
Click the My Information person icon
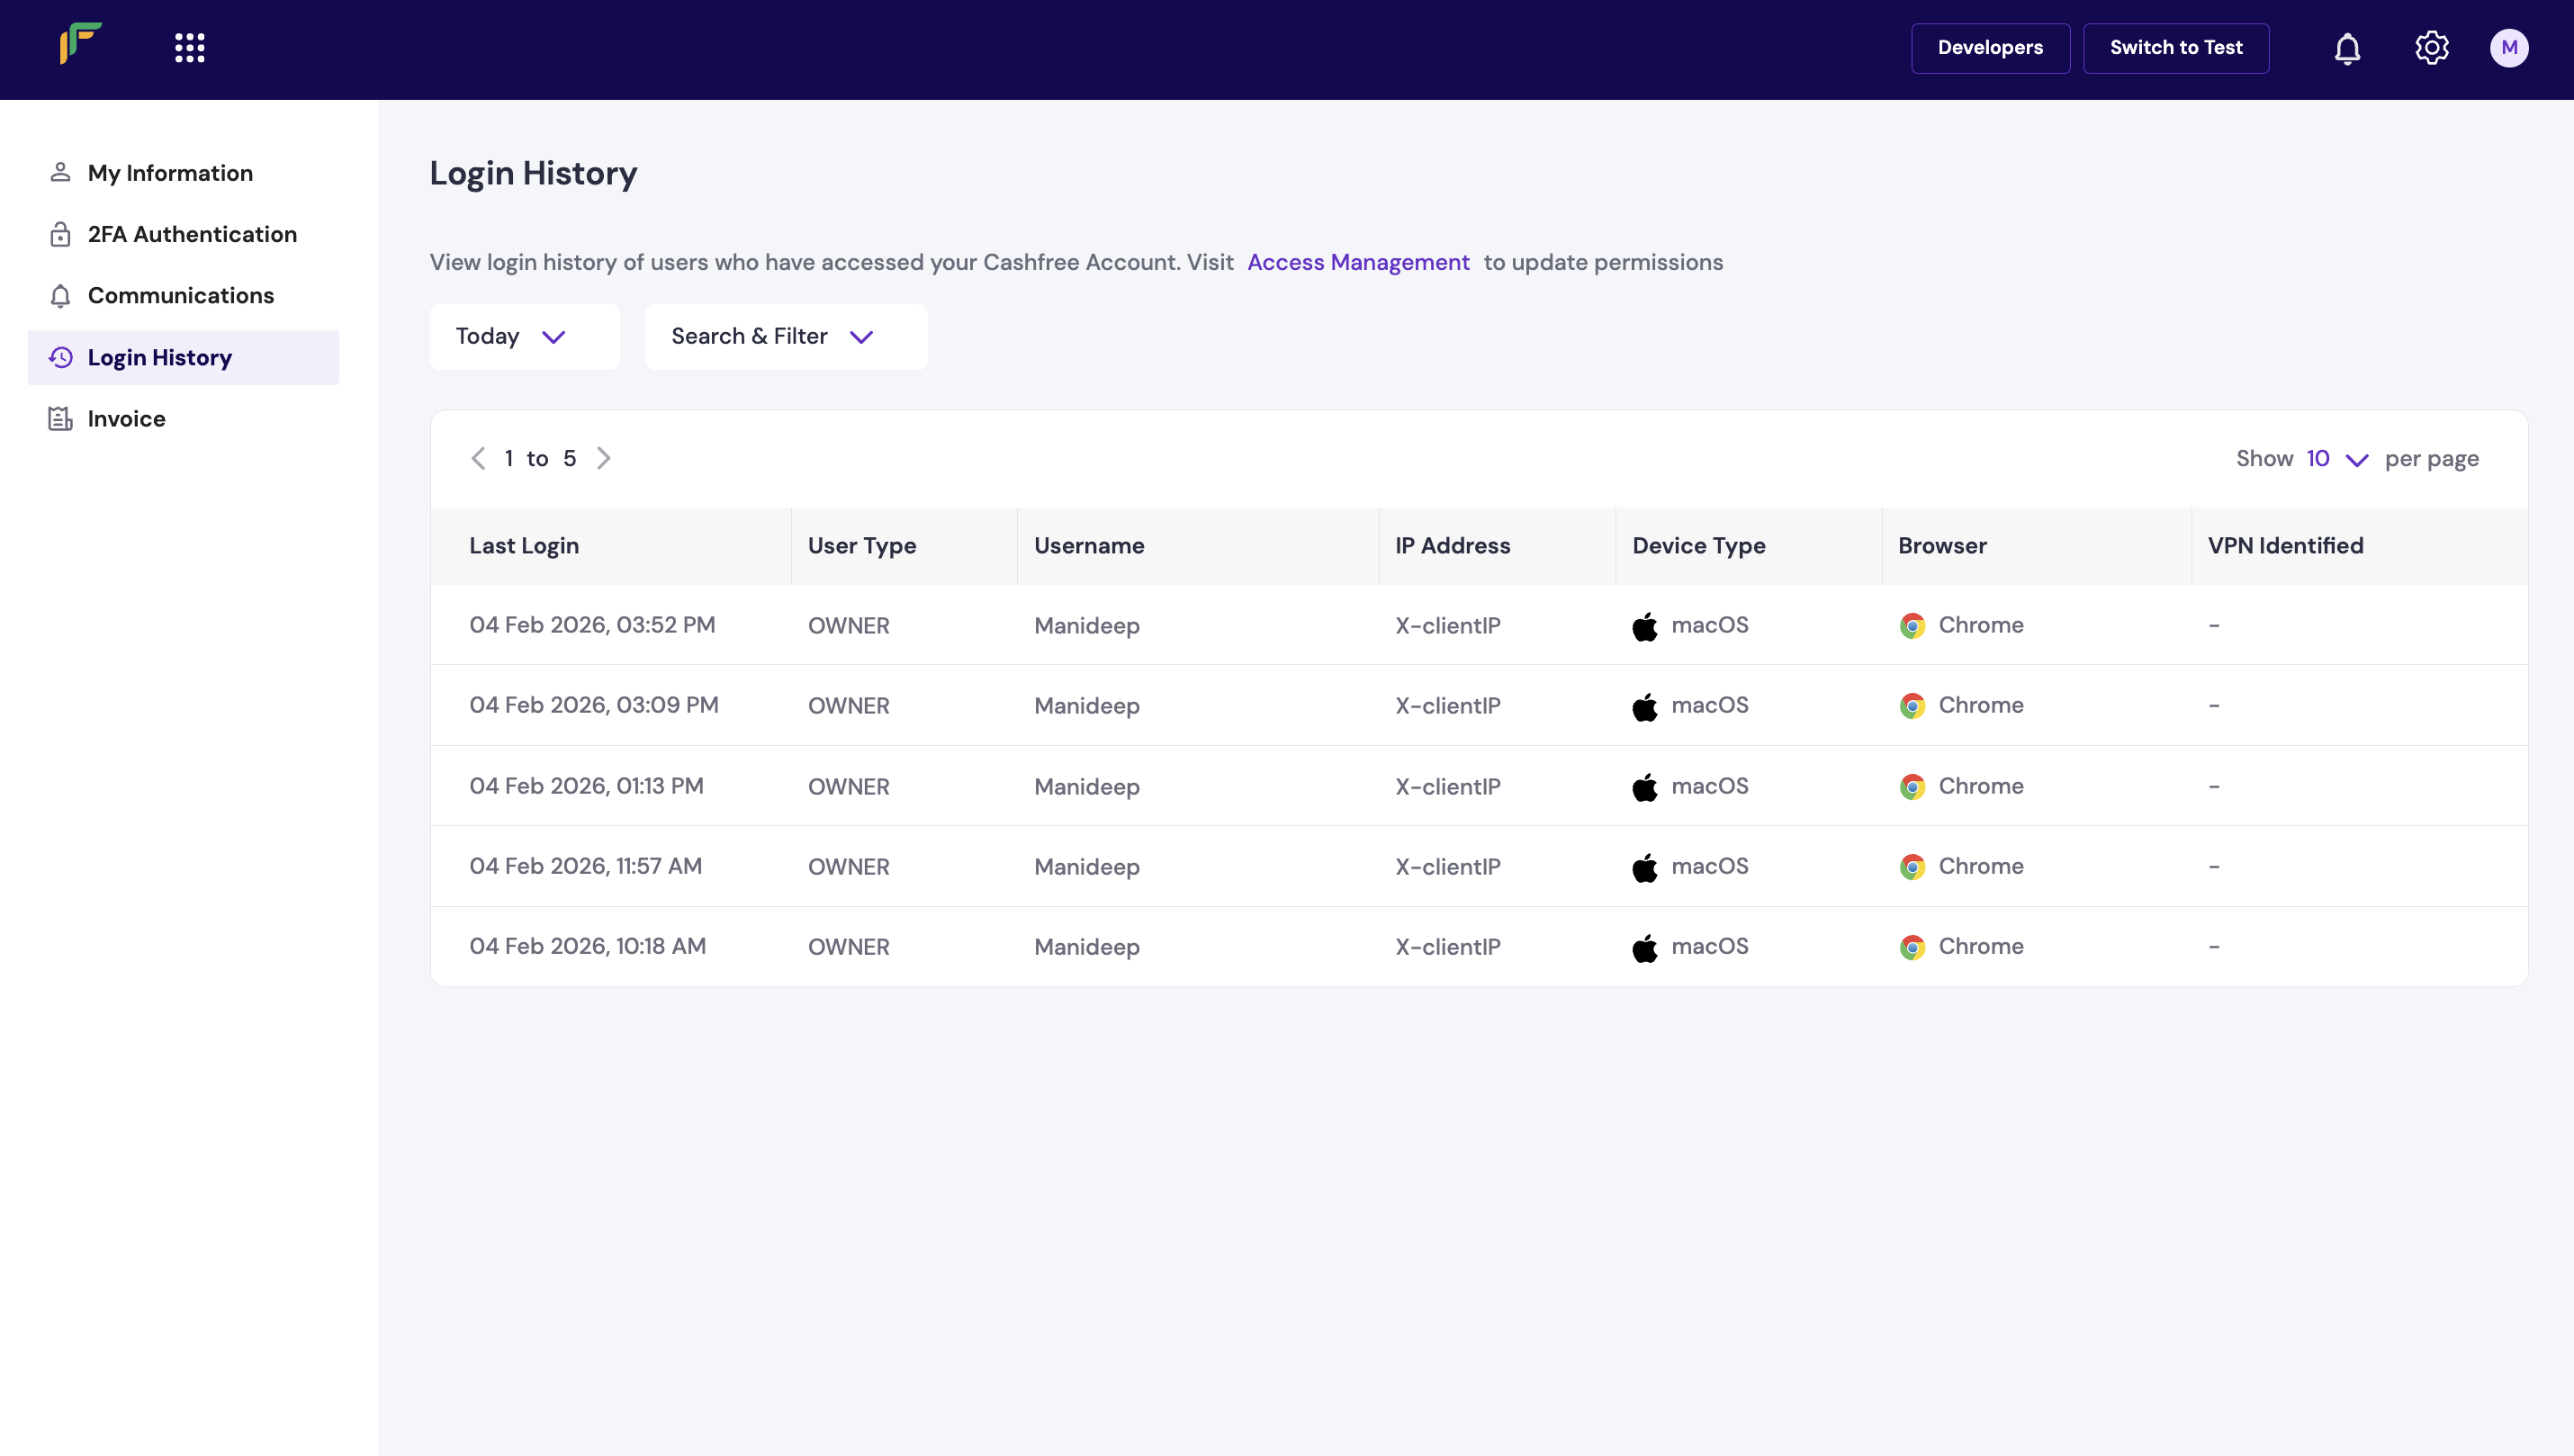point(60,172)
